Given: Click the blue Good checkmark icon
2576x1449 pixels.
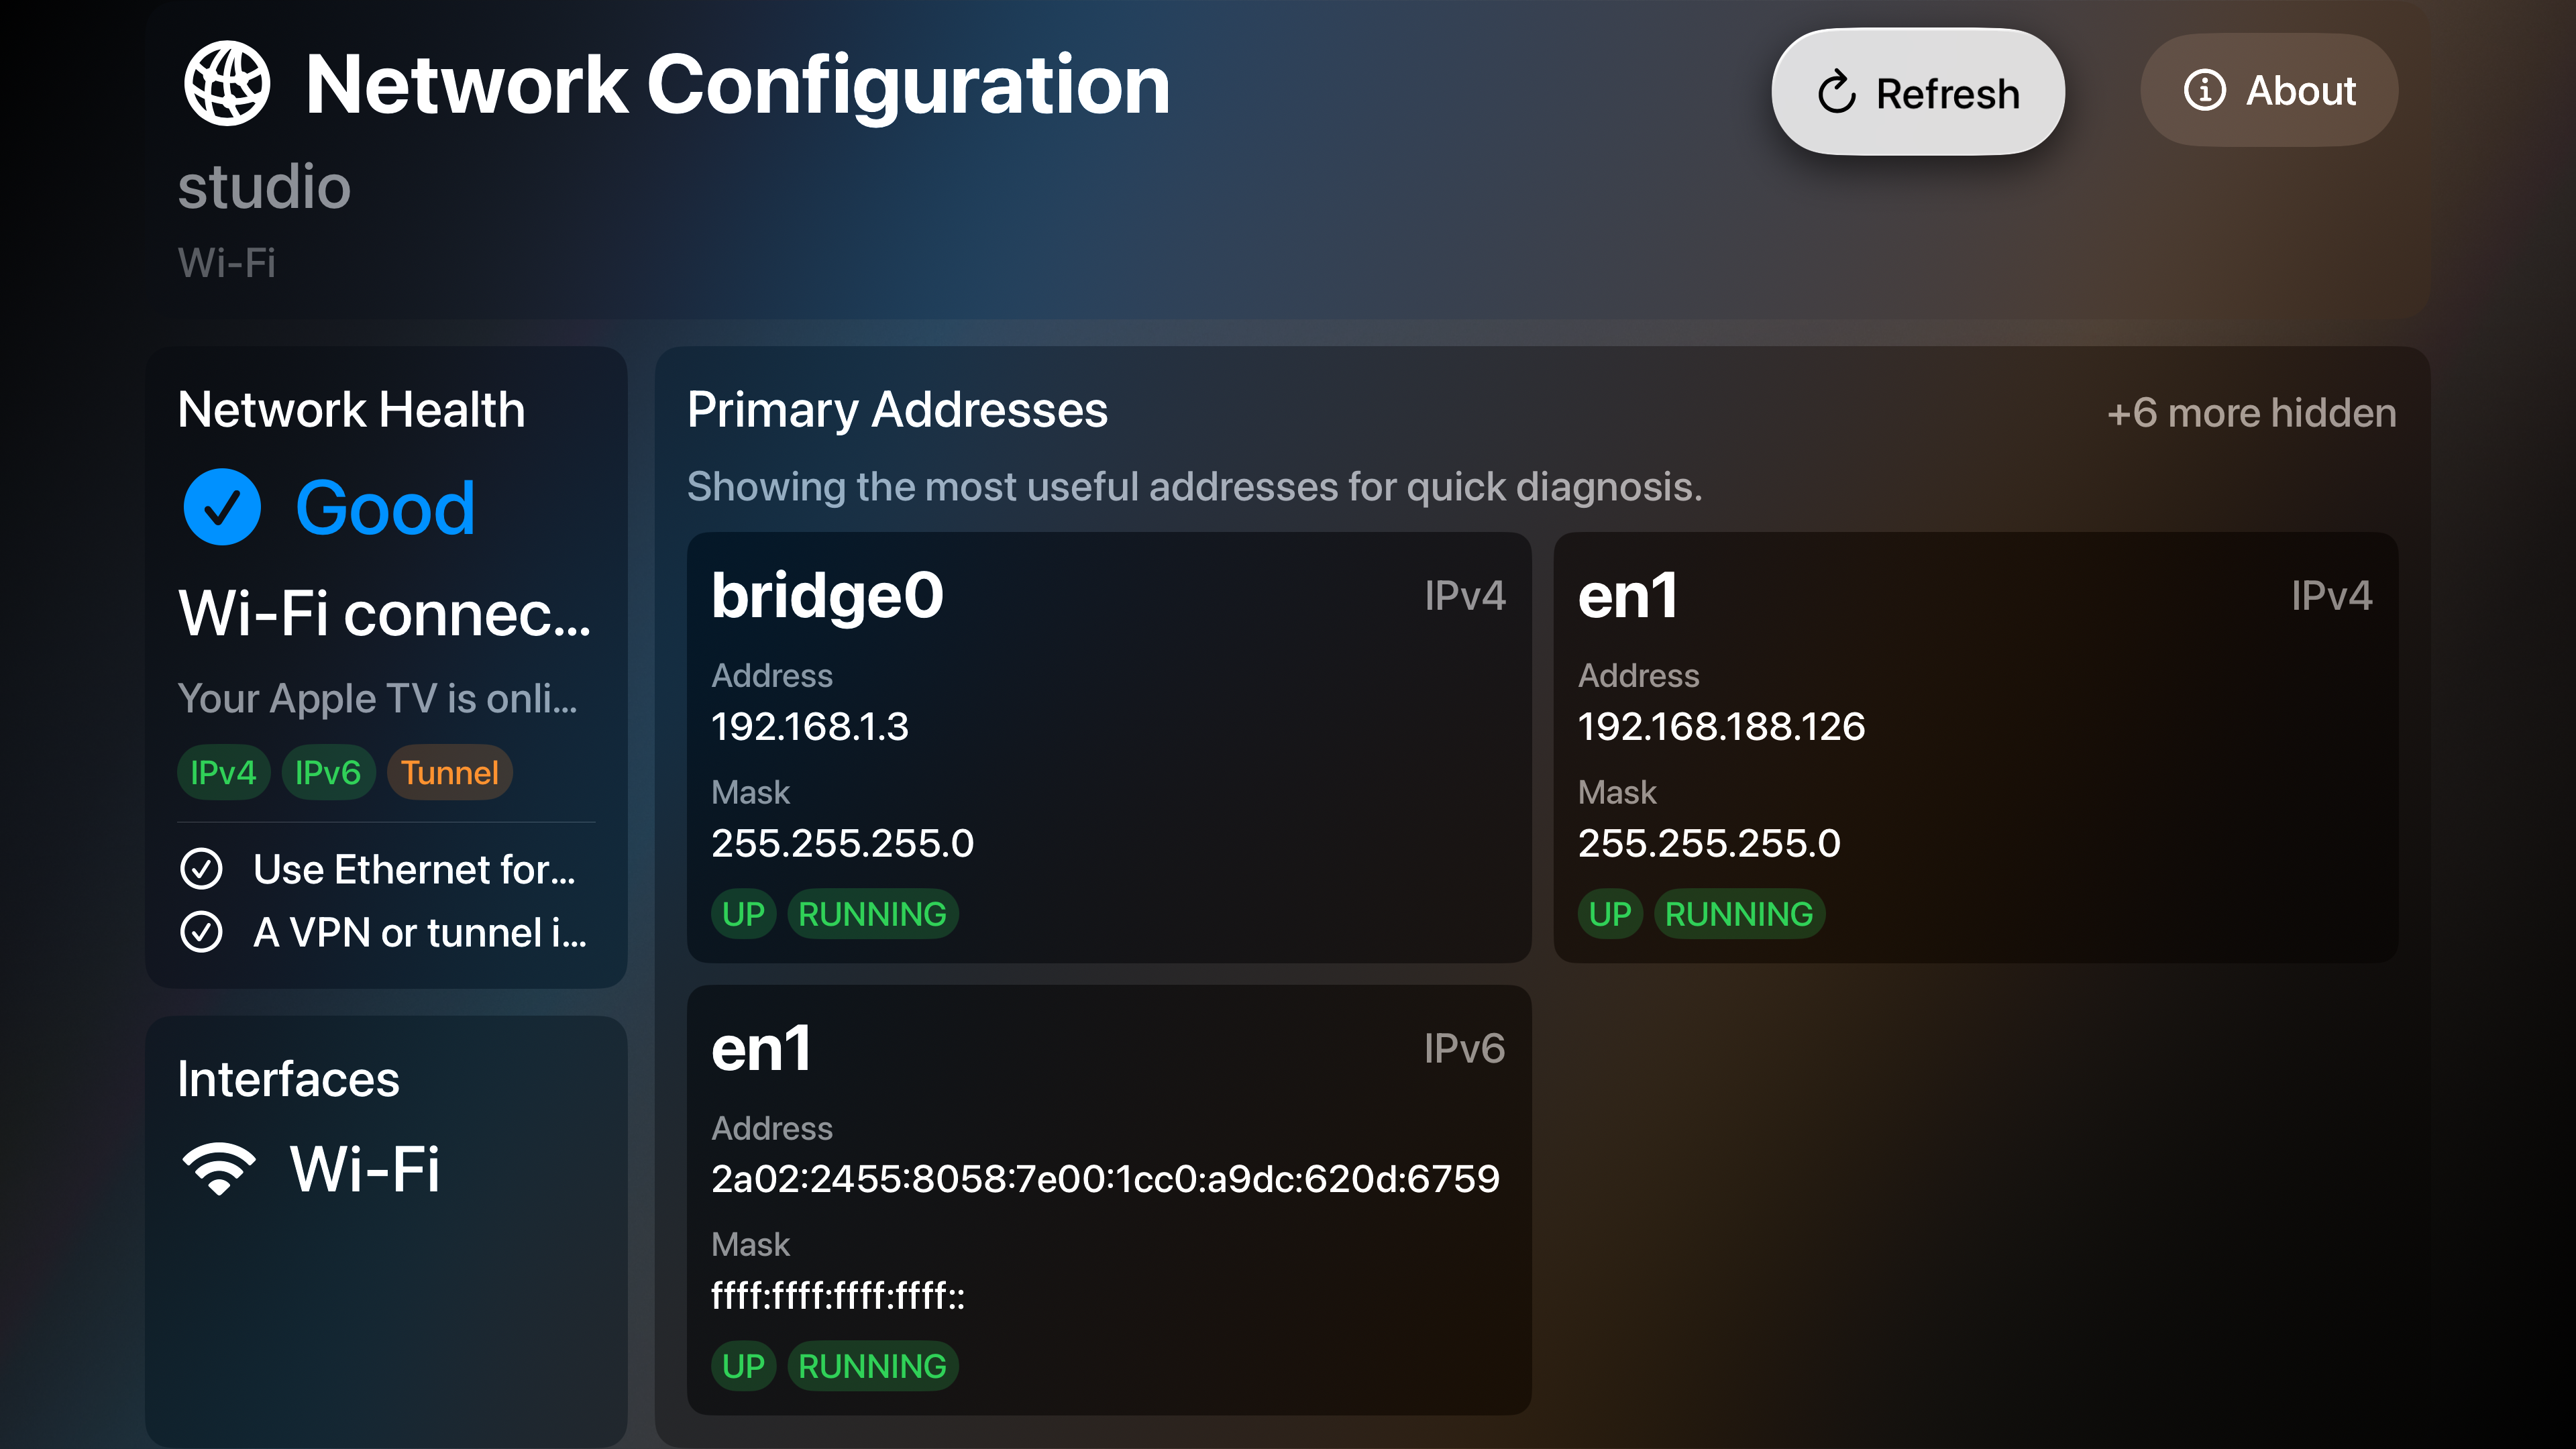Looking at the screenshot, I should 222,507.
